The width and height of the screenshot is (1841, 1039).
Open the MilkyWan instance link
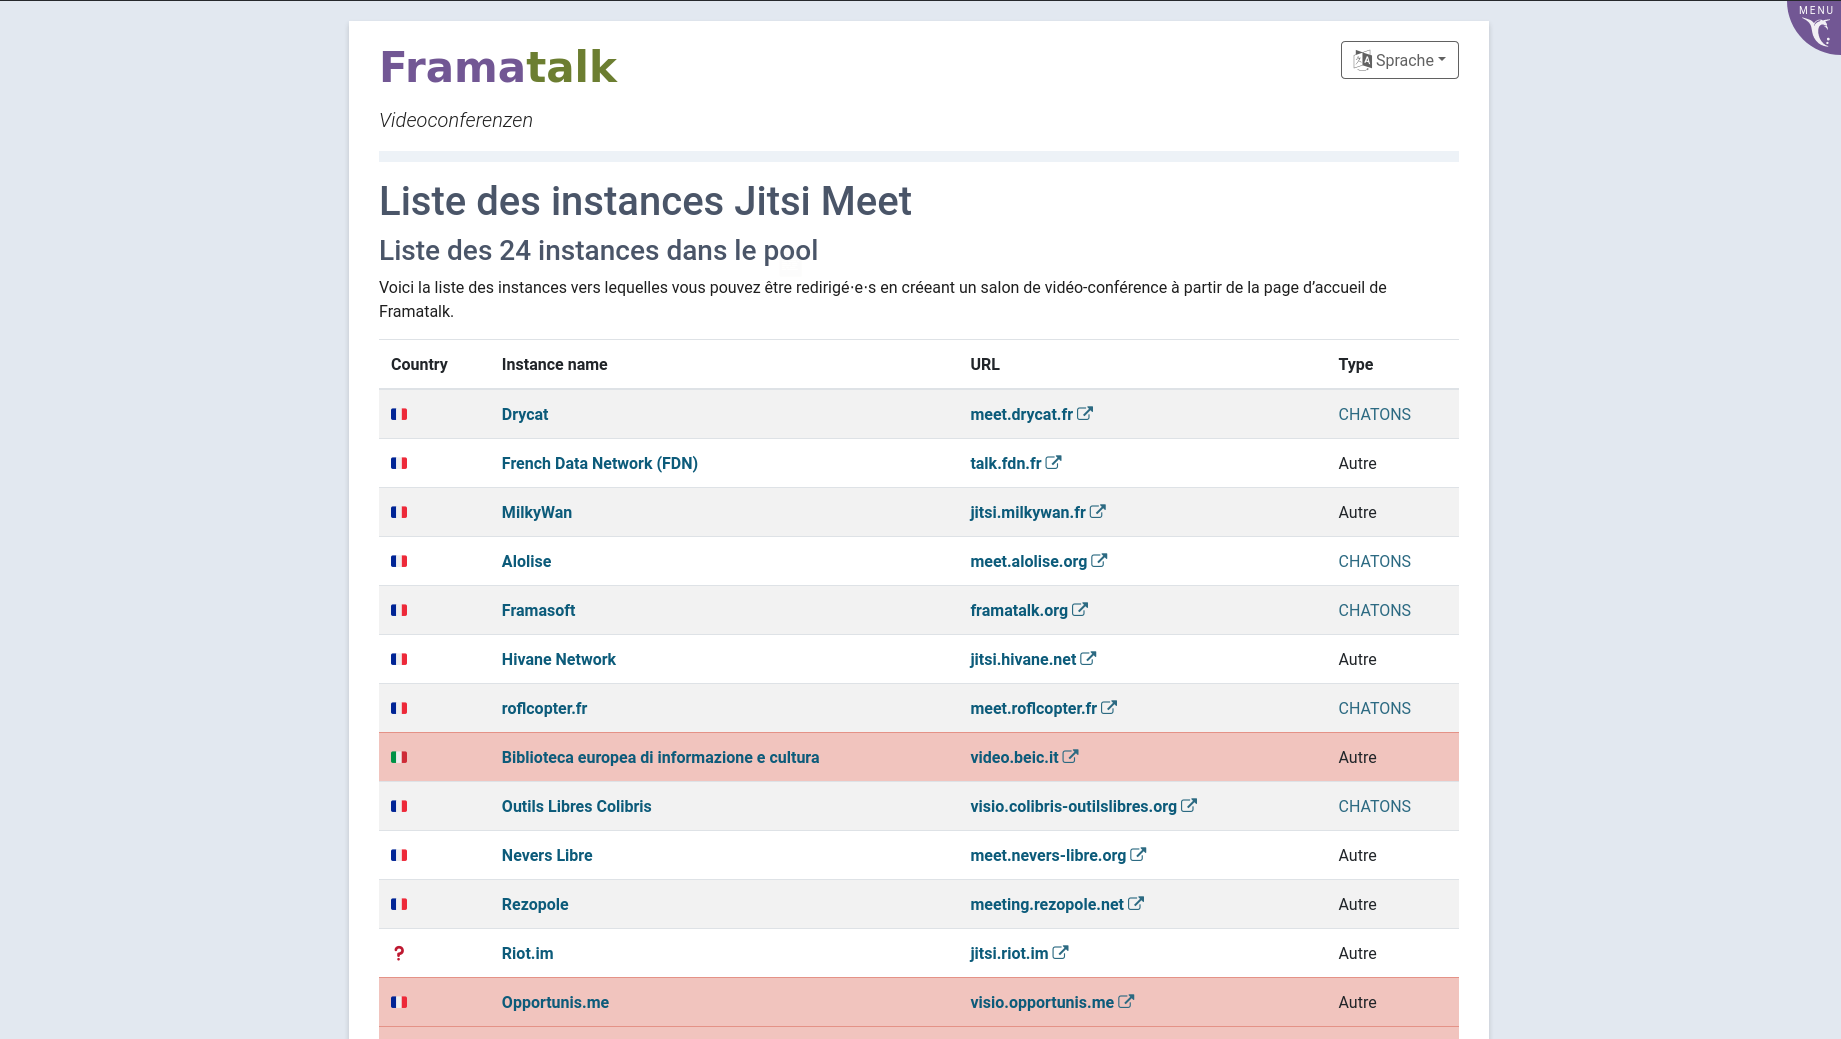click(x=537, y=512)
